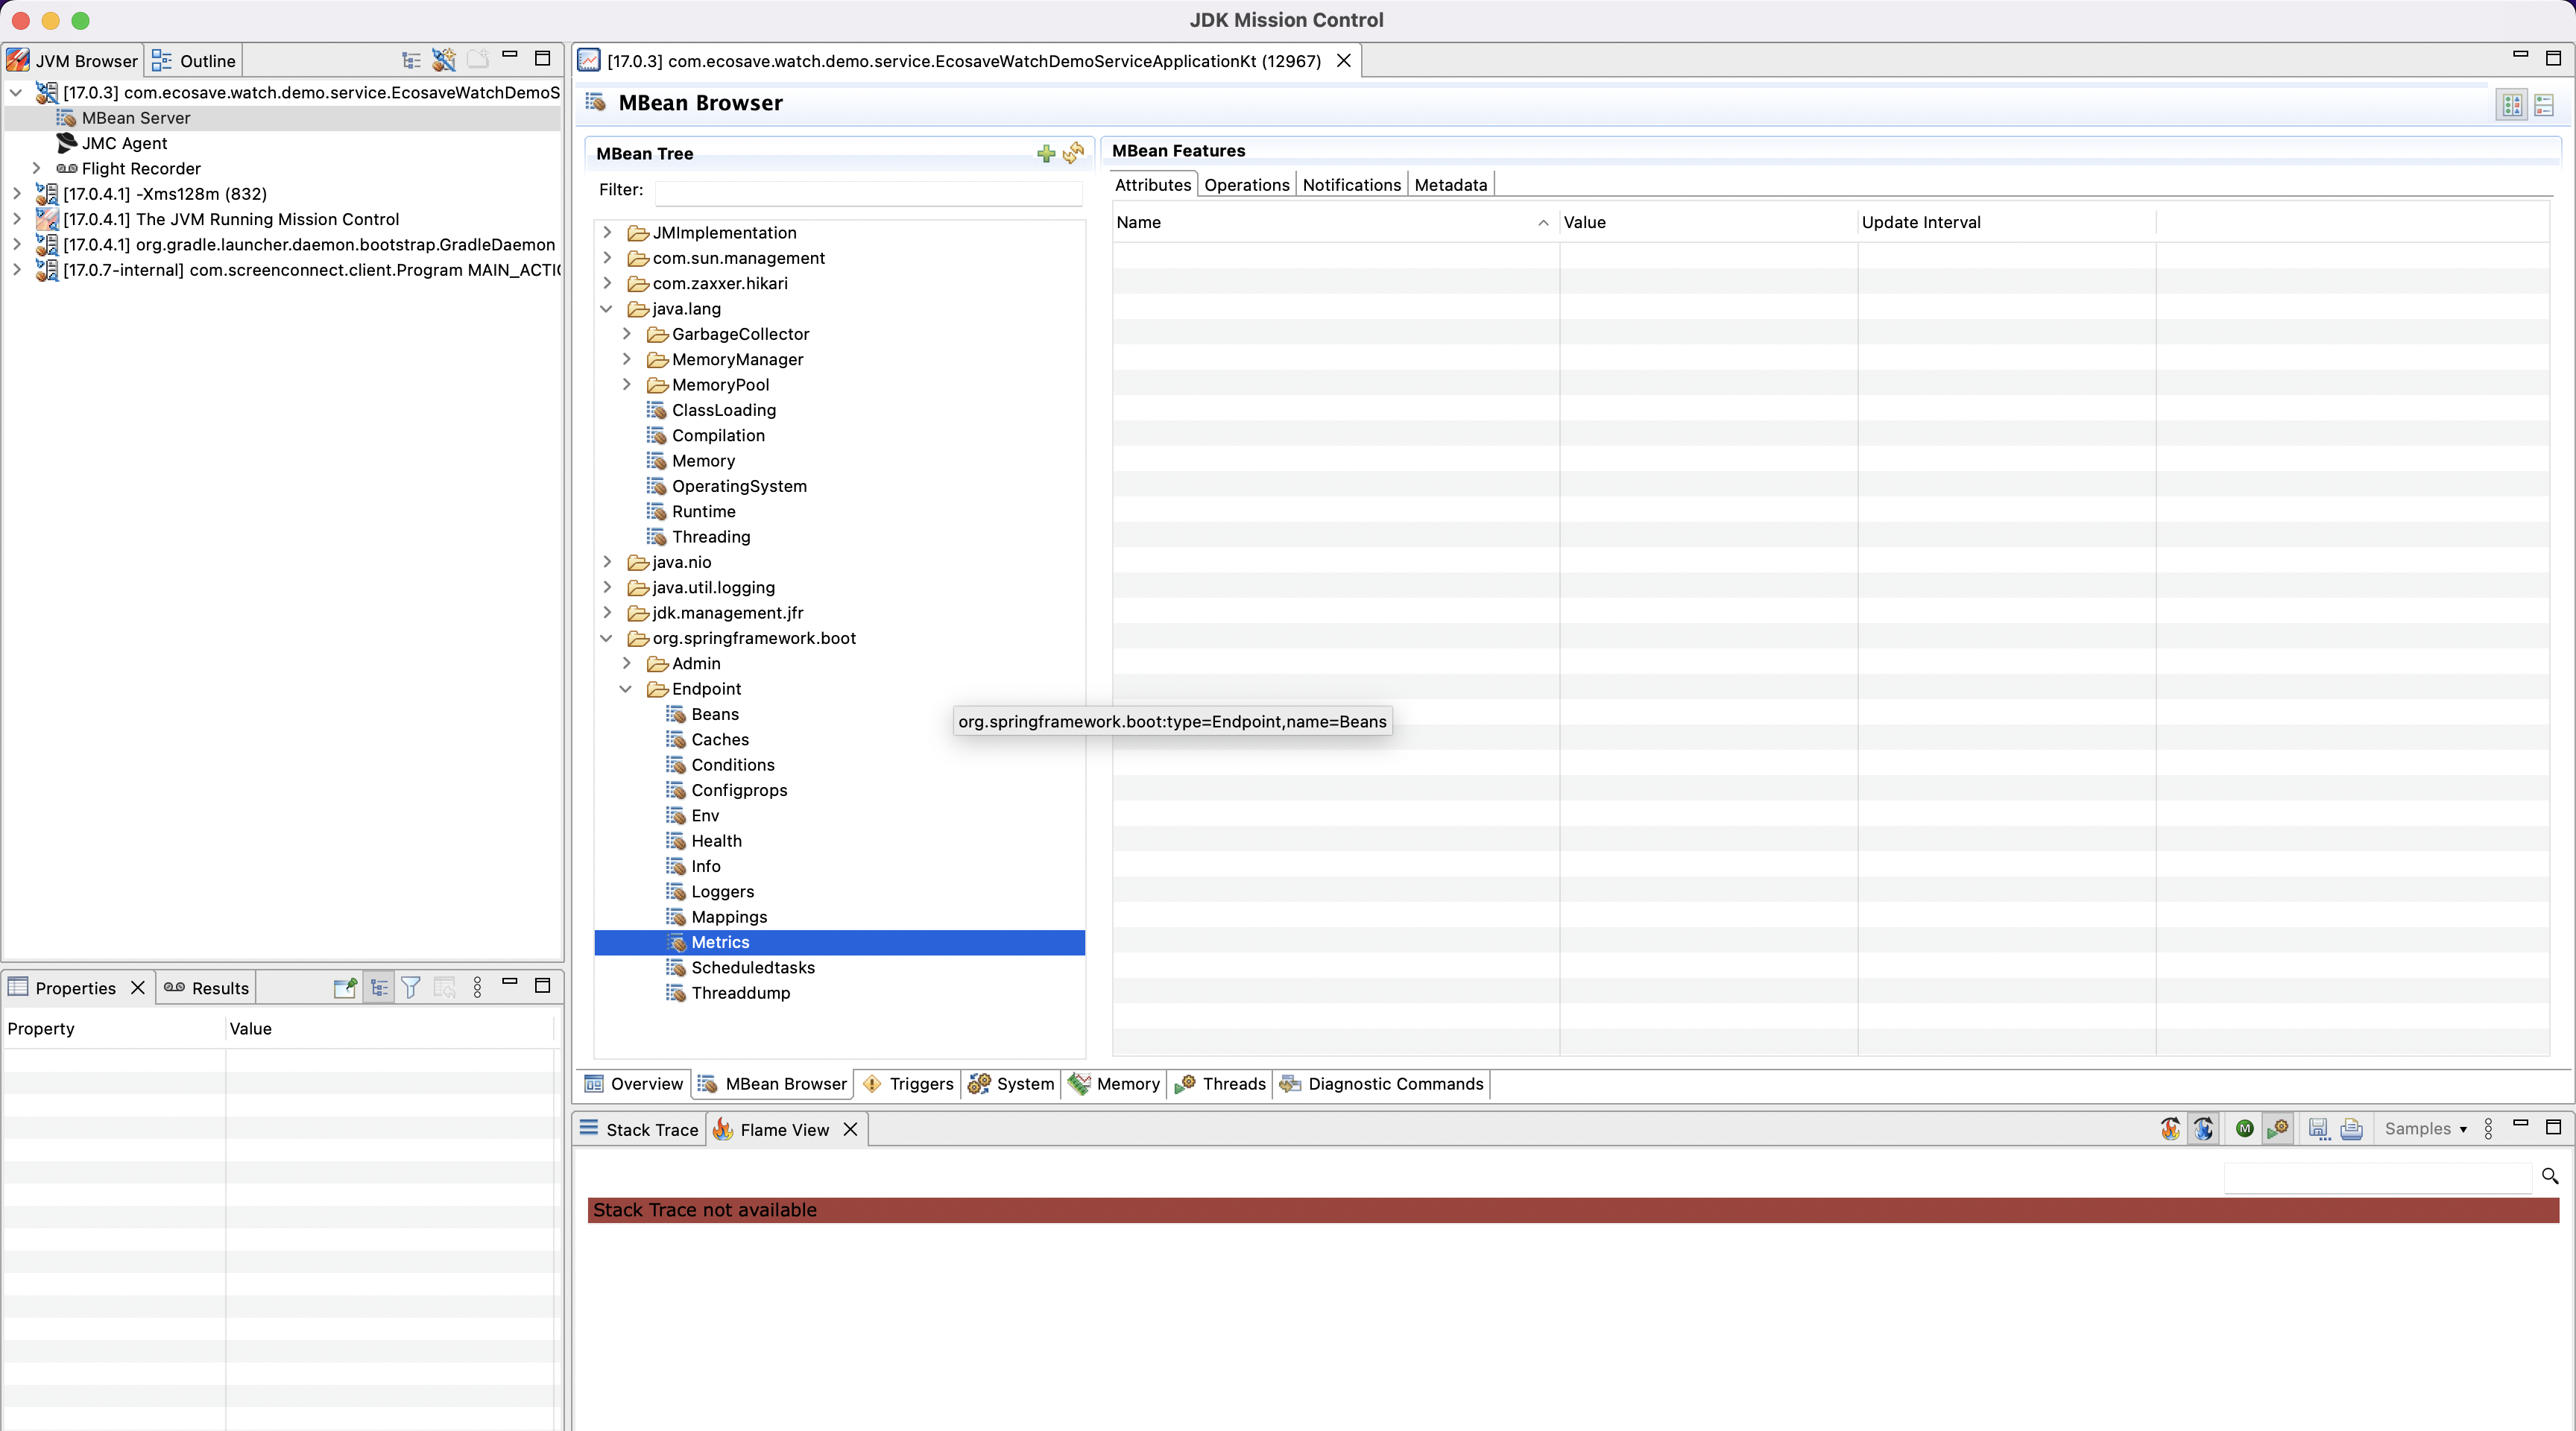The width and height of the screenshot is (2576, 1431).
Task: Click the Method Profiling icon in Flame View toolbar
Action: pyautogui.click(x=2278, y=1129)
